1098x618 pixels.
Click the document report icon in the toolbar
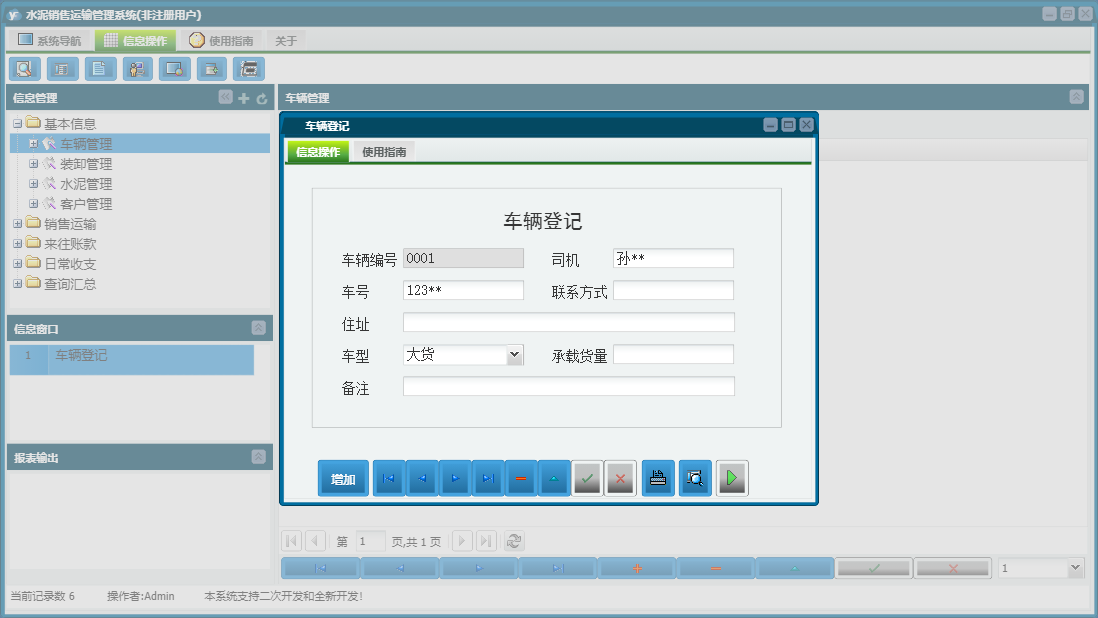pyautogui.click(x=99, y=69)
